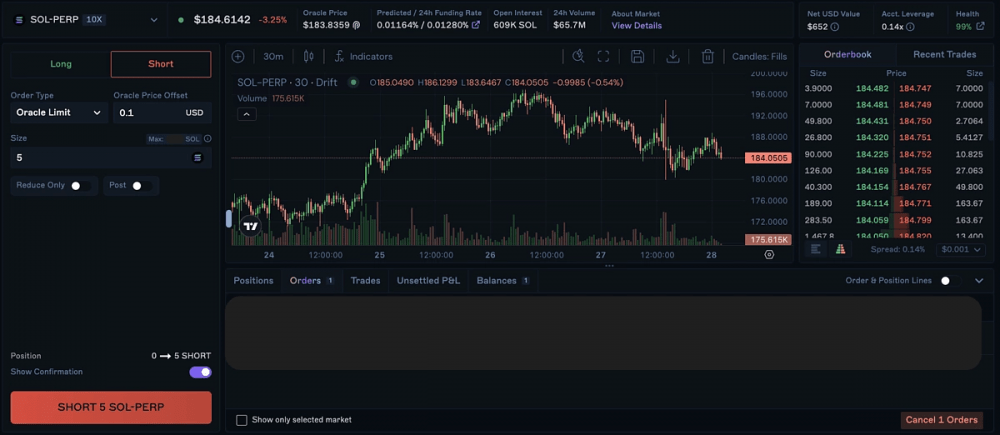Click the ask price 184.747 in orderbook
The height and width of the screenshot is (435, 1000).
click(915, 88)
